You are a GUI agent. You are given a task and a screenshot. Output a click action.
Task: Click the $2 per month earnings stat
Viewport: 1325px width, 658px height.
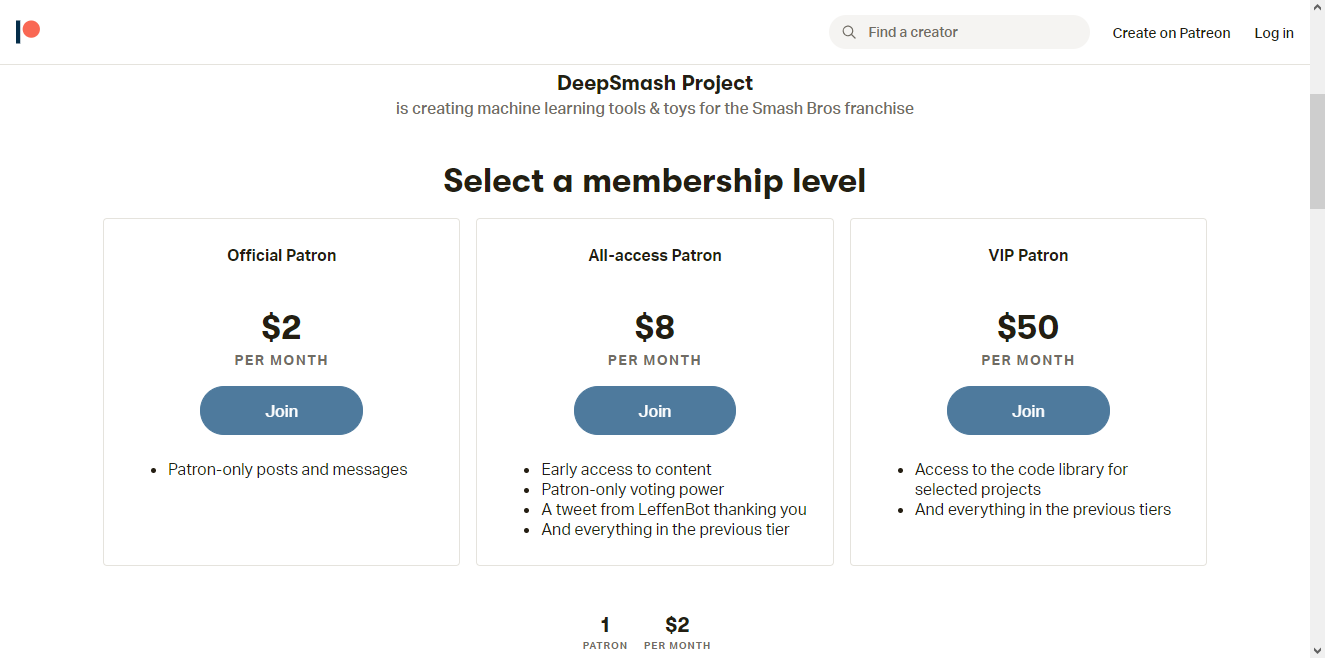pyautogui.click(x=677, y=633)
